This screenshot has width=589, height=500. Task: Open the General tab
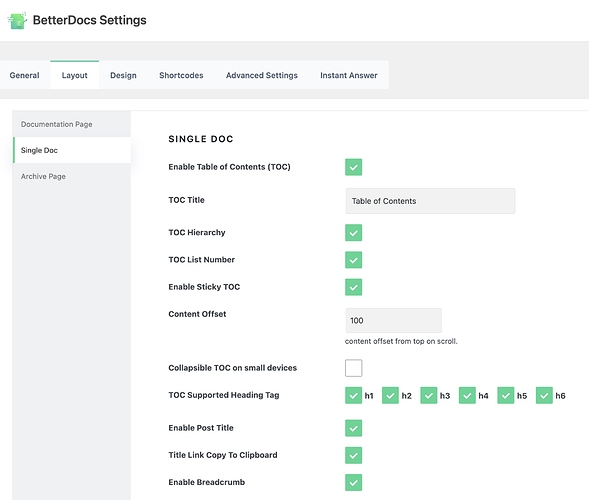coord(24,75)
